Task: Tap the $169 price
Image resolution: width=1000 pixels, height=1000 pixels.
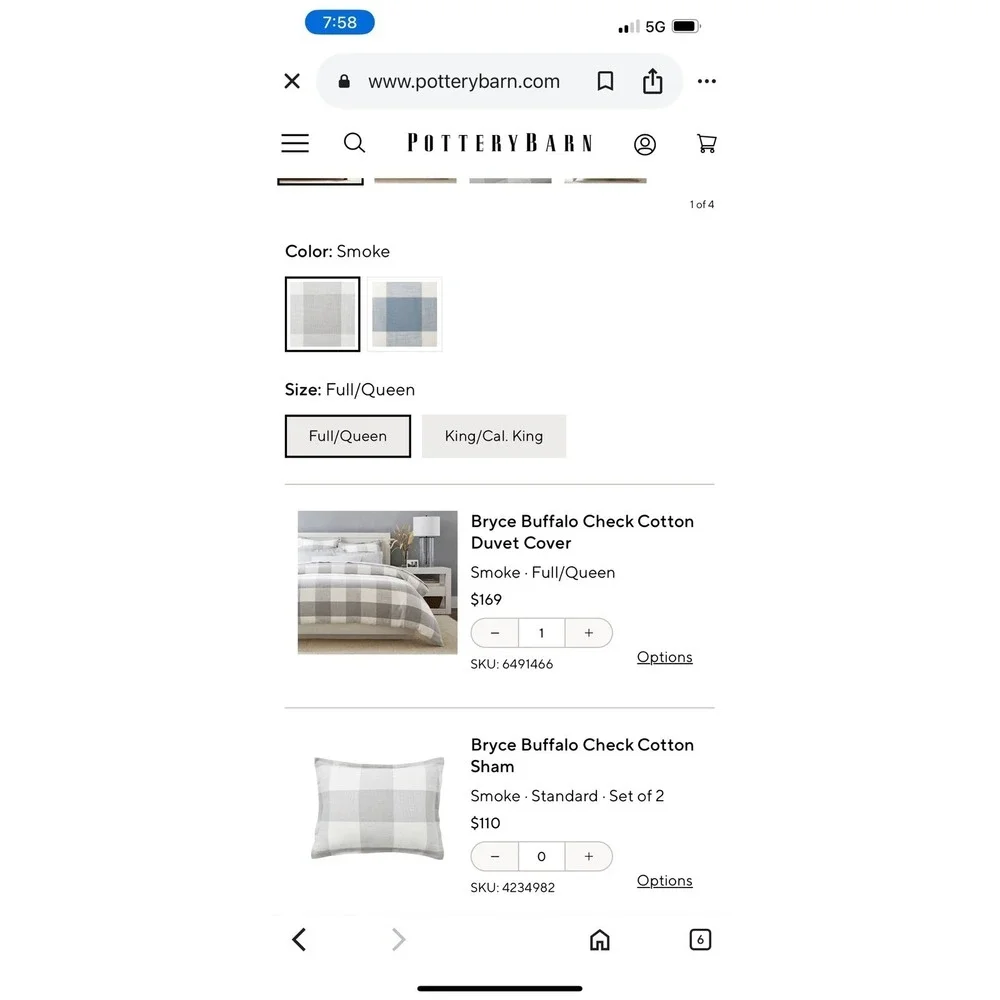Action: pos(486,599)
